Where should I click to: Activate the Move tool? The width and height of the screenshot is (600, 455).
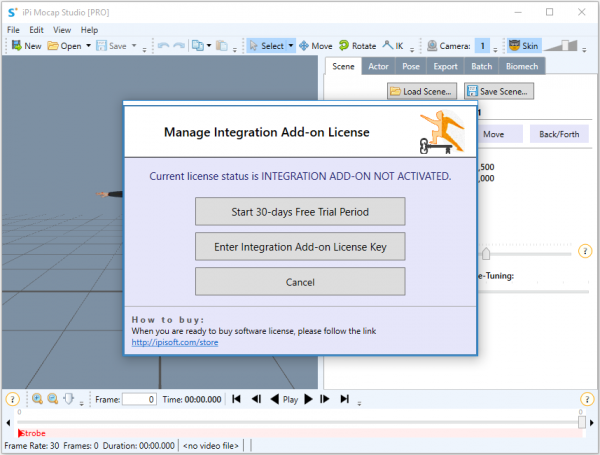[x=316, y=46]
